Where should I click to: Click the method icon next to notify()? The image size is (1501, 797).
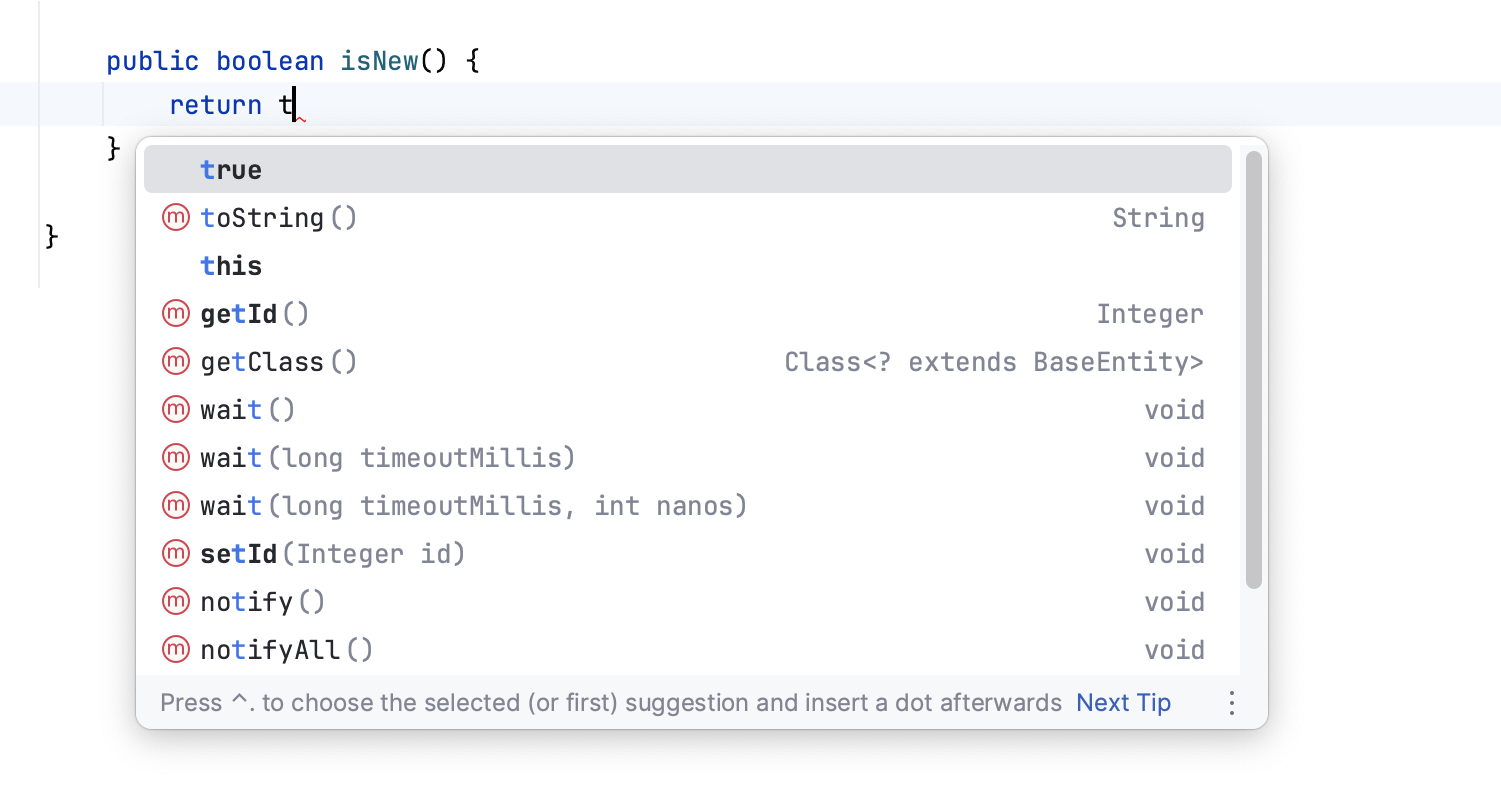click(175, 601)
